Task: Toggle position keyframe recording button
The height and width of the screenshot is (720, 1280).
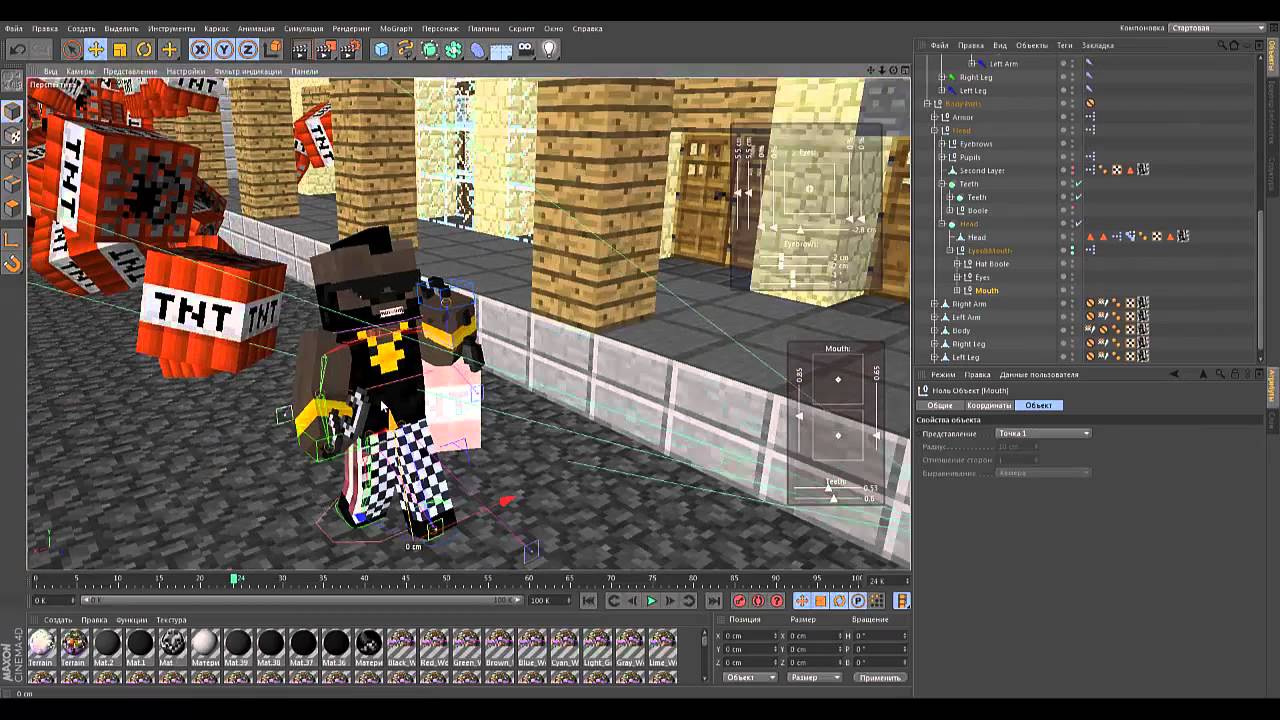Action: tap(801, 601)
